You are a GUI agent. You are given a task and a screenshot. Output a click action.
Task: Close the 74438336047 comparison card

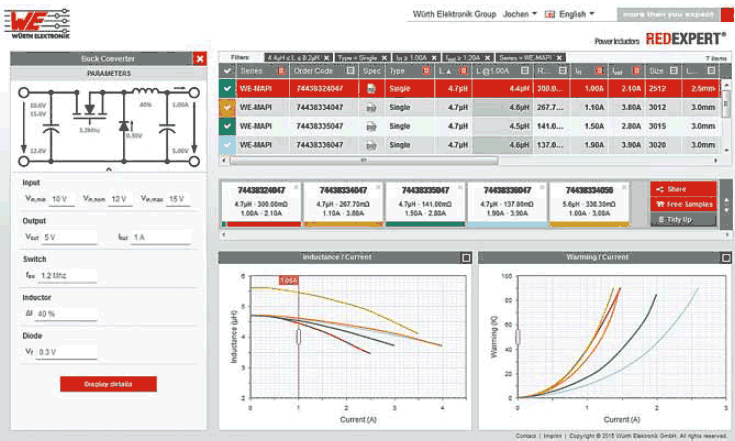pyautogui.click(x=542, y=187)
